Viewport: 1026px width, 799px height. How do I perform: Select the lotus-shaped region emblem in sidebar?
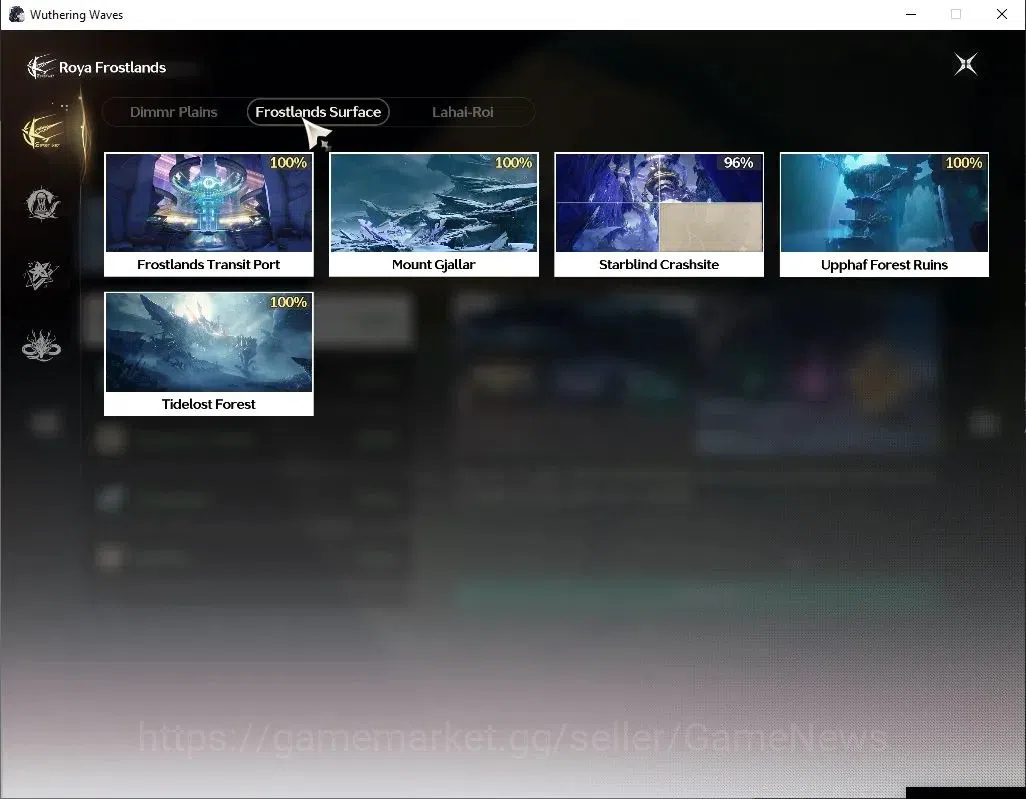click(x=41, y=346)
